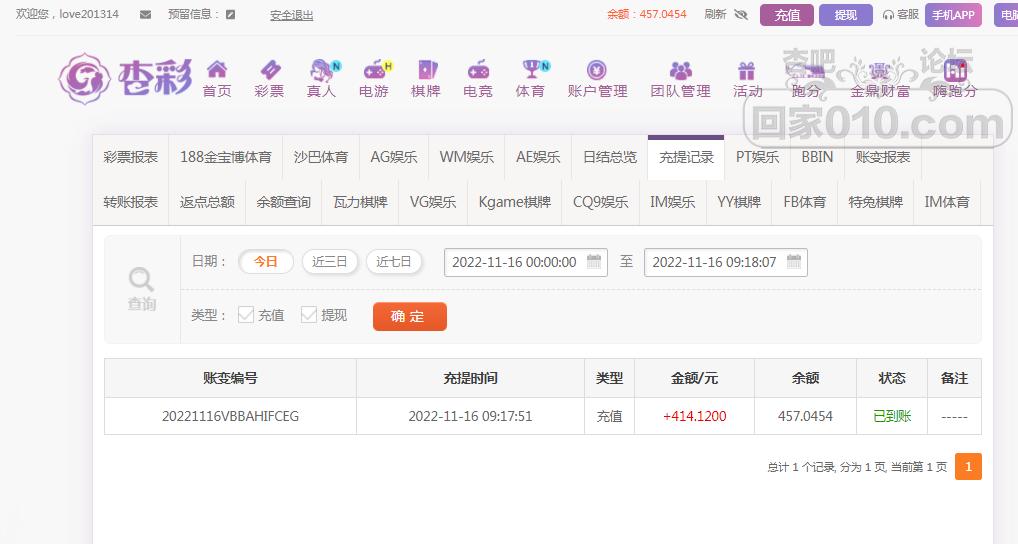The height and width of the screenshot is (544, 1018).
Task: Switch to 彩票报表 tab
Action: pos(130,157)
